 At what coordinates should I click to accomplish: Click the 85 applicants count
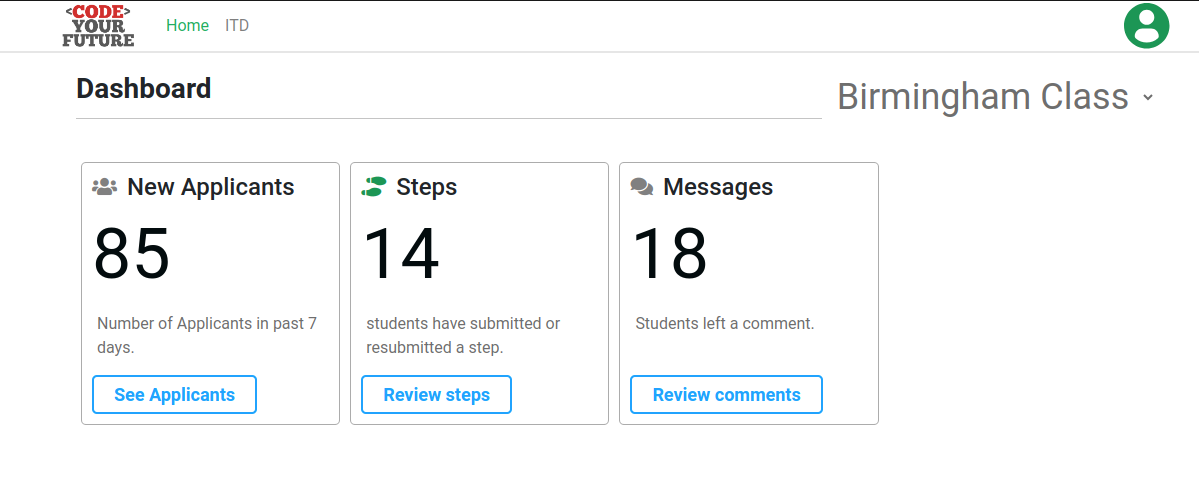[132, 255]
